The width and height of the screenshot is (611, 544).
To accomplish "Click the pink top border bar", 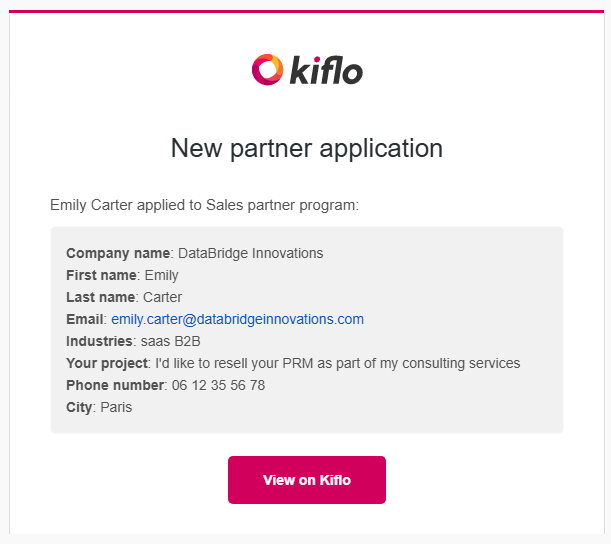I will (x=307, y=11).
